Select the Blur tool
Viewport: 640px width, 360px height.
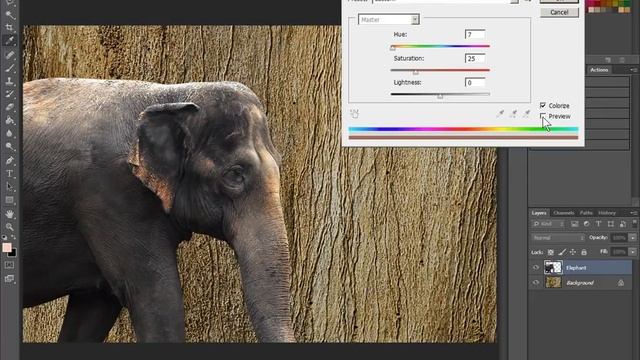point(10,133)
